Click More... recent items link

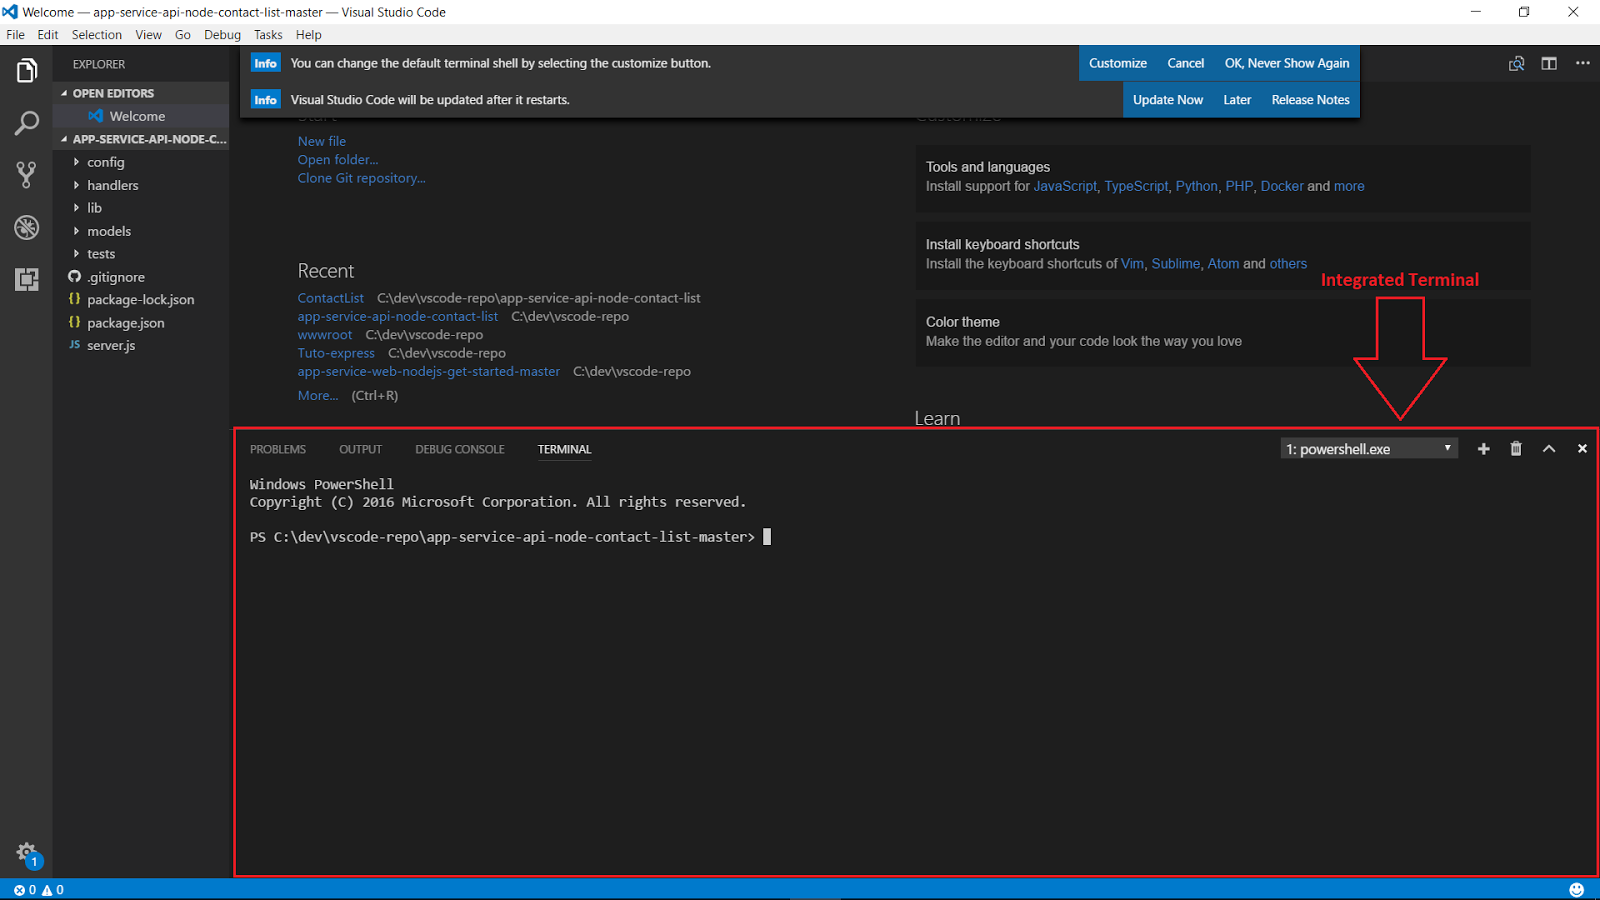pos(318,396)
